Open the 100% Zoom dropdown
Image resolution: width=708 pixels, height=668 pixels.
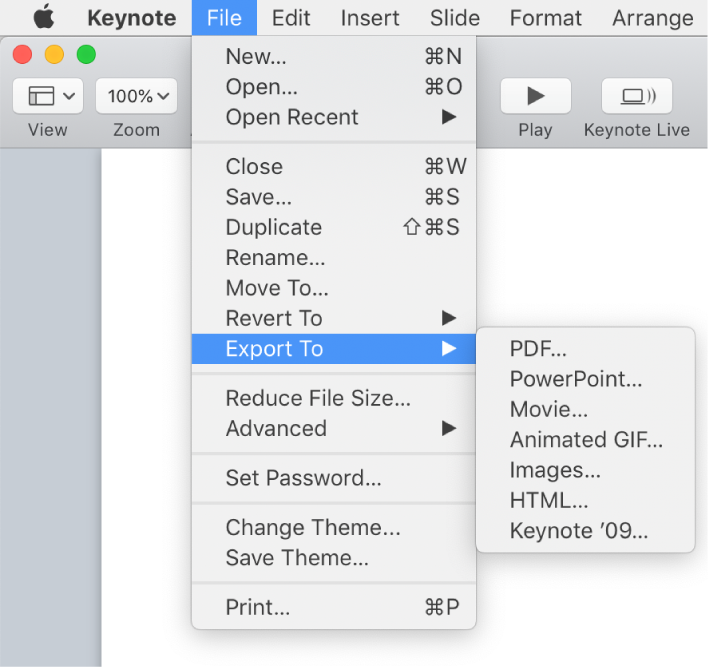pos(136,96)
